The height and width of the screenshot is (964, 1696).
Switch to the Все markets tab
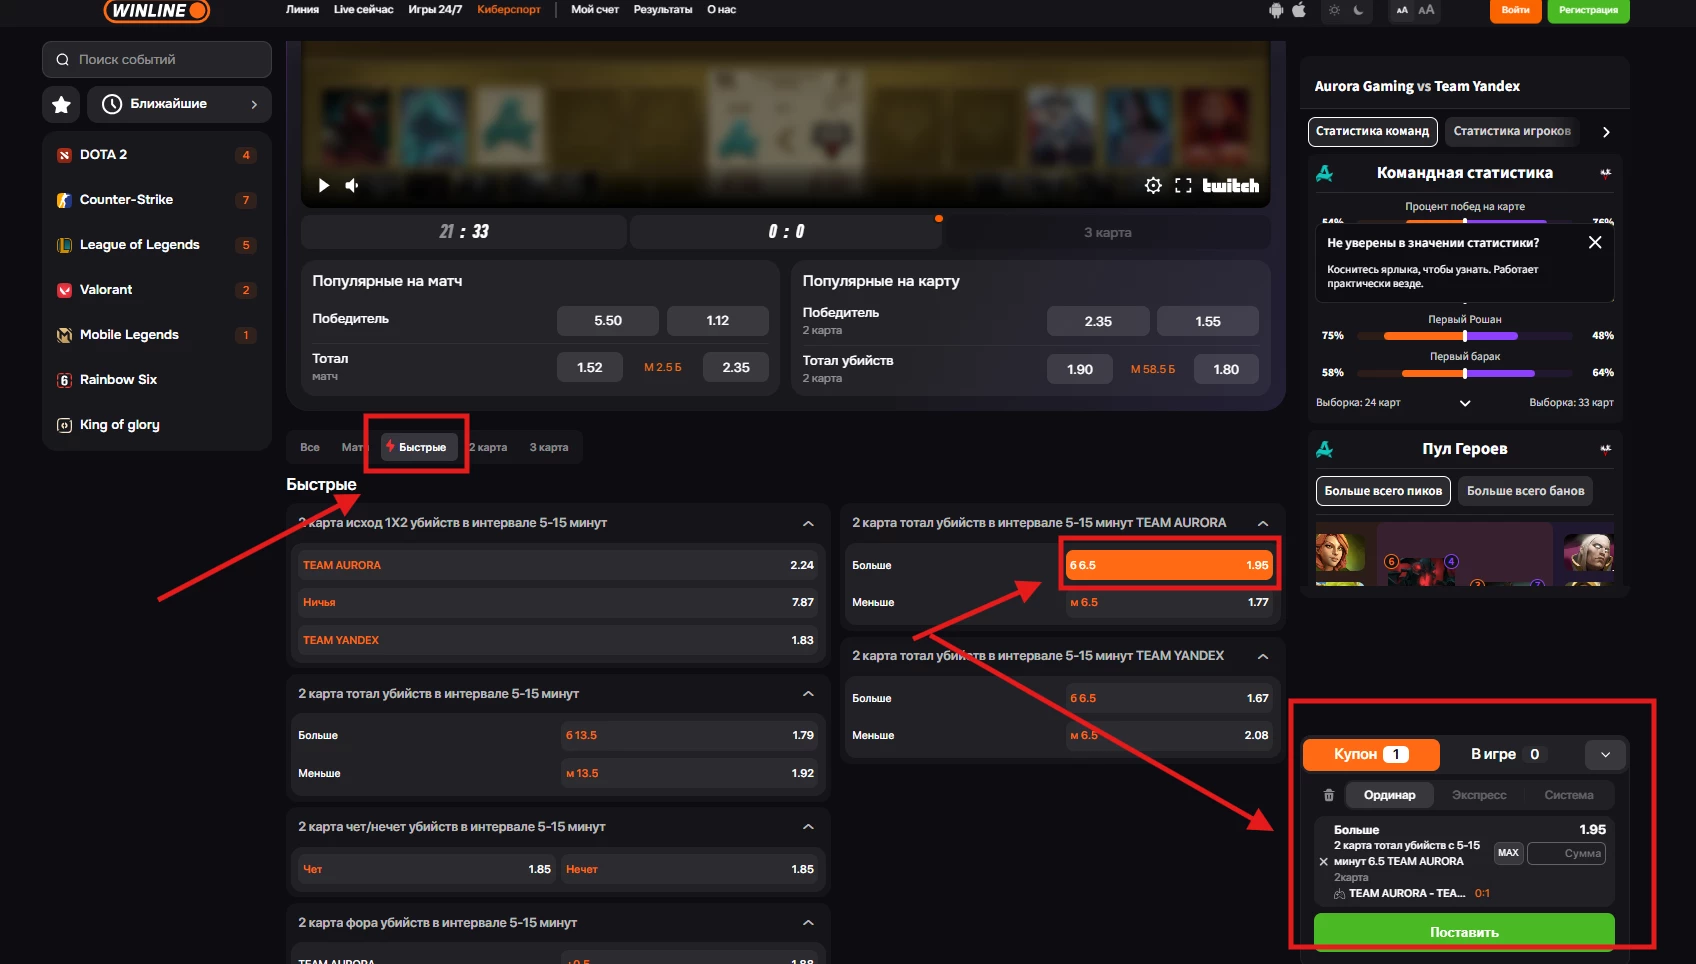[310, 447]
